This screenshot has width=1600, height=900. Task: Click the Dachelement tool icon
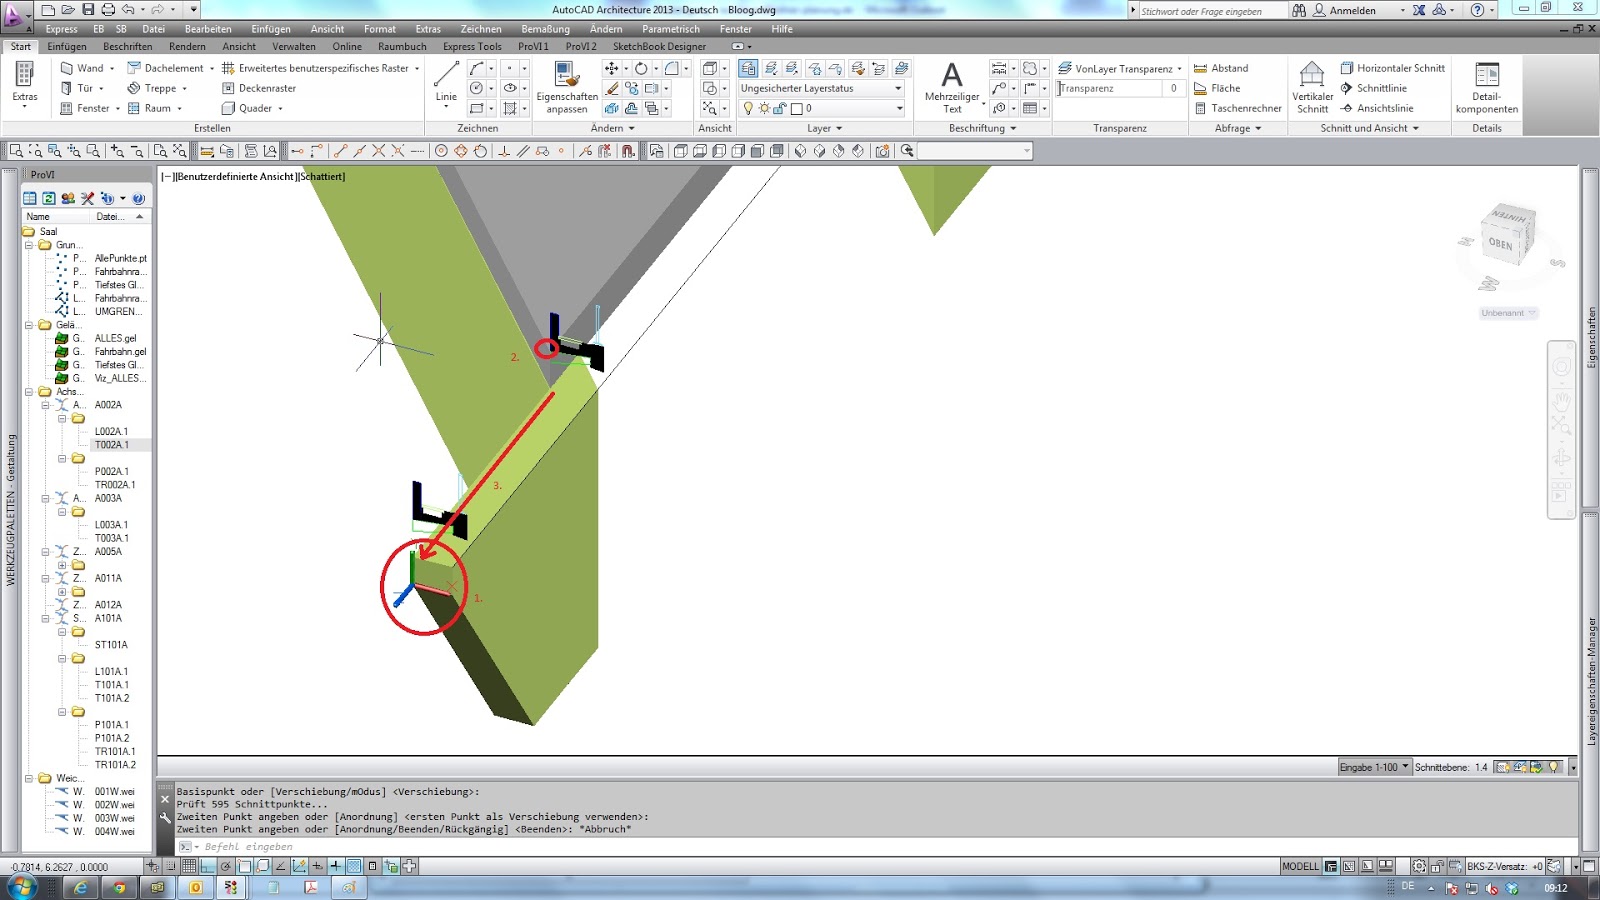pos(134,68)
